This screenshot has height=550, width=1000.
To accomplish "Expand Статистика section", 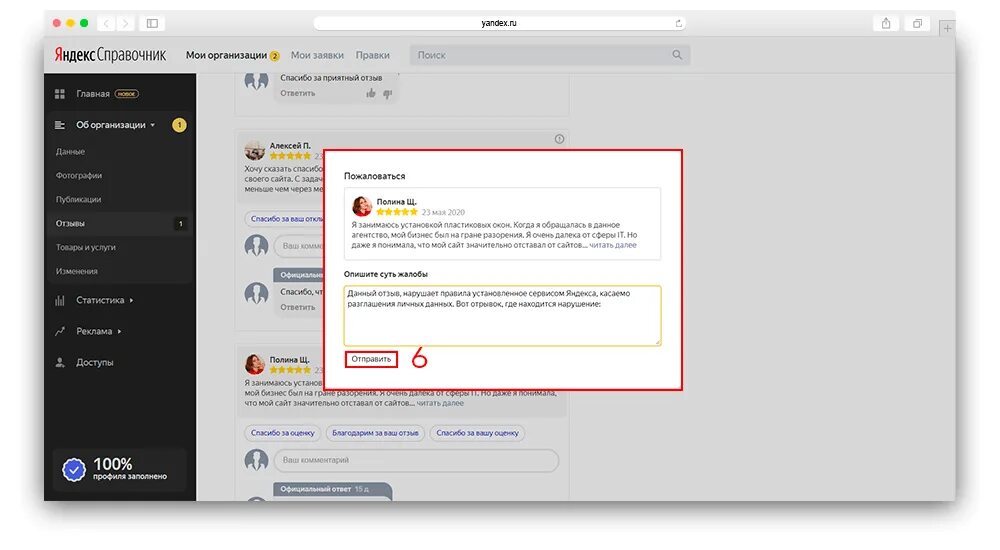I will (105, 300).
